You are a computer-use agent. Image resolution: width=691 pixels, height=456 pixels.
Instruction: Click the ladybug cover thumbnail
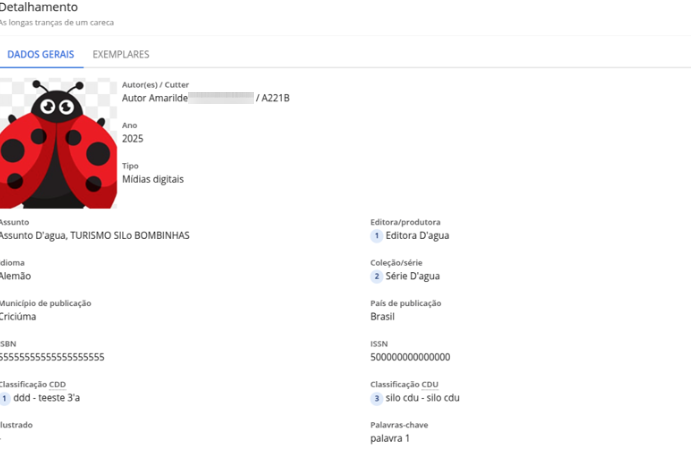click(x=58, y=143)
